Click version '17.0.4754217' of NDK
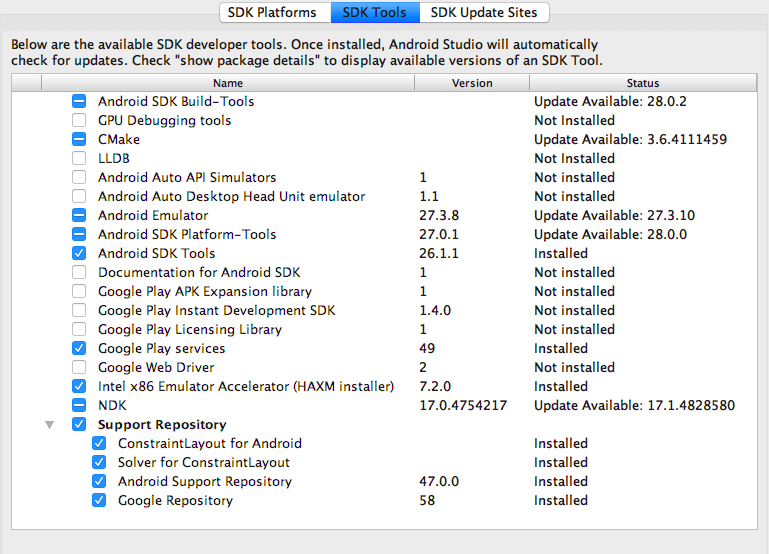The image size is (769, 554). pyautogui.click(x=463, y=405)
